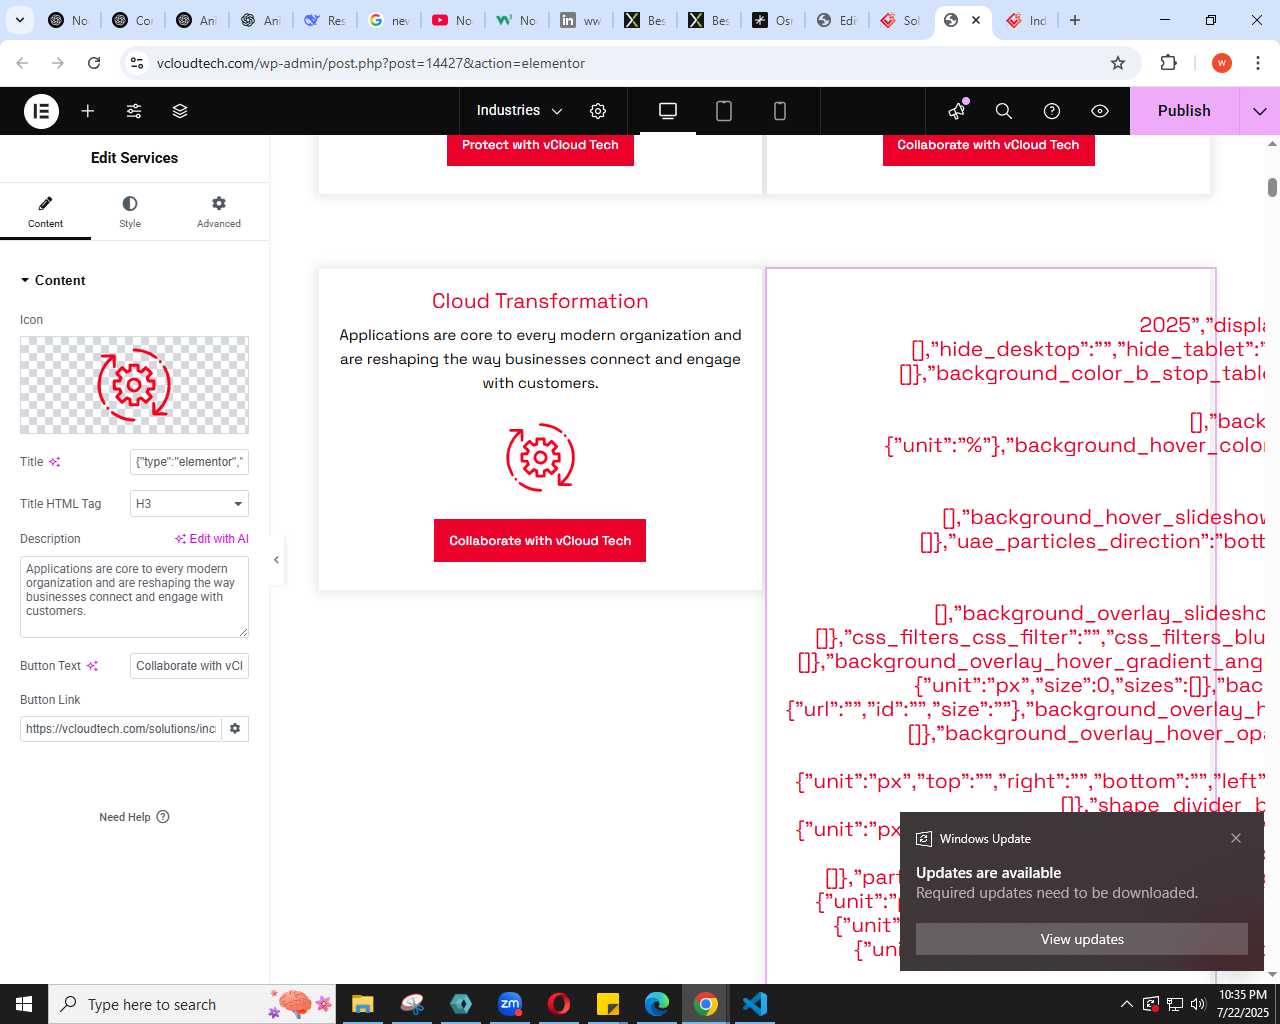1280x1024 pixels.
Task: Click the Need Help link
Action: point(134,817)
